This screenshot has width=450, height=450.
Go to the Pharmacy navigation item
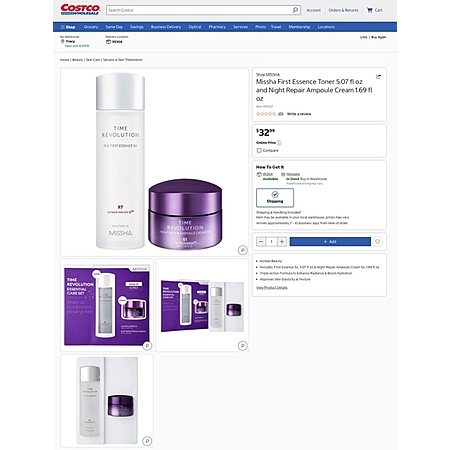click(217, 27)
